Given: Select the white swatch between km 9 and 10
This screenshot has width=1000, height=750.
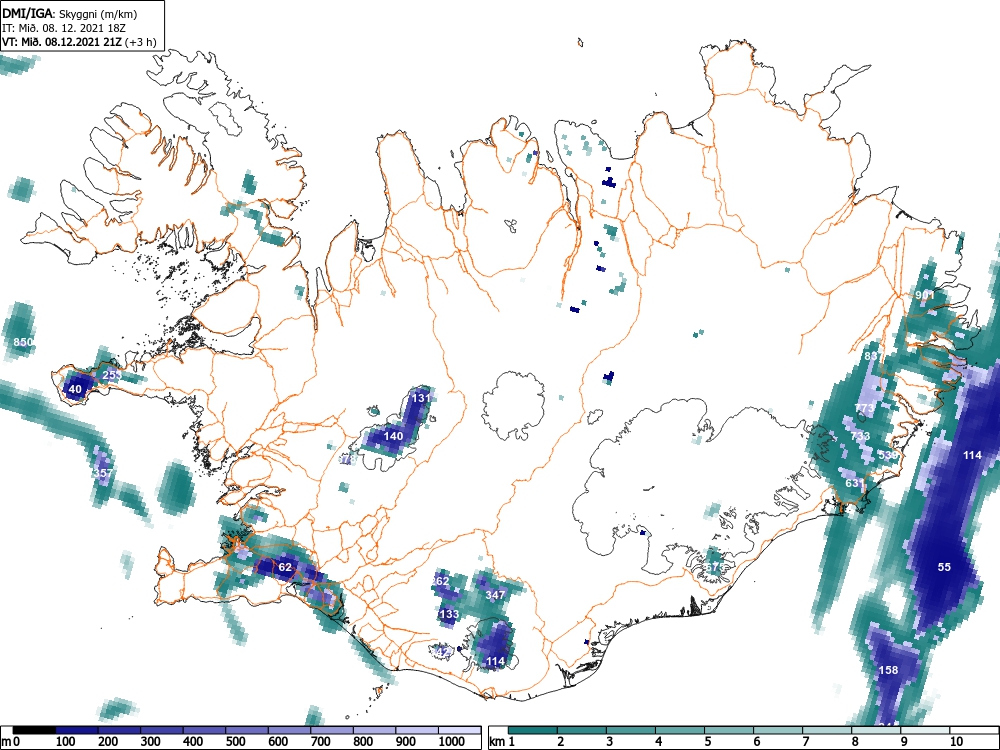Looking at the screenshot, I should (x=925, y=730).
